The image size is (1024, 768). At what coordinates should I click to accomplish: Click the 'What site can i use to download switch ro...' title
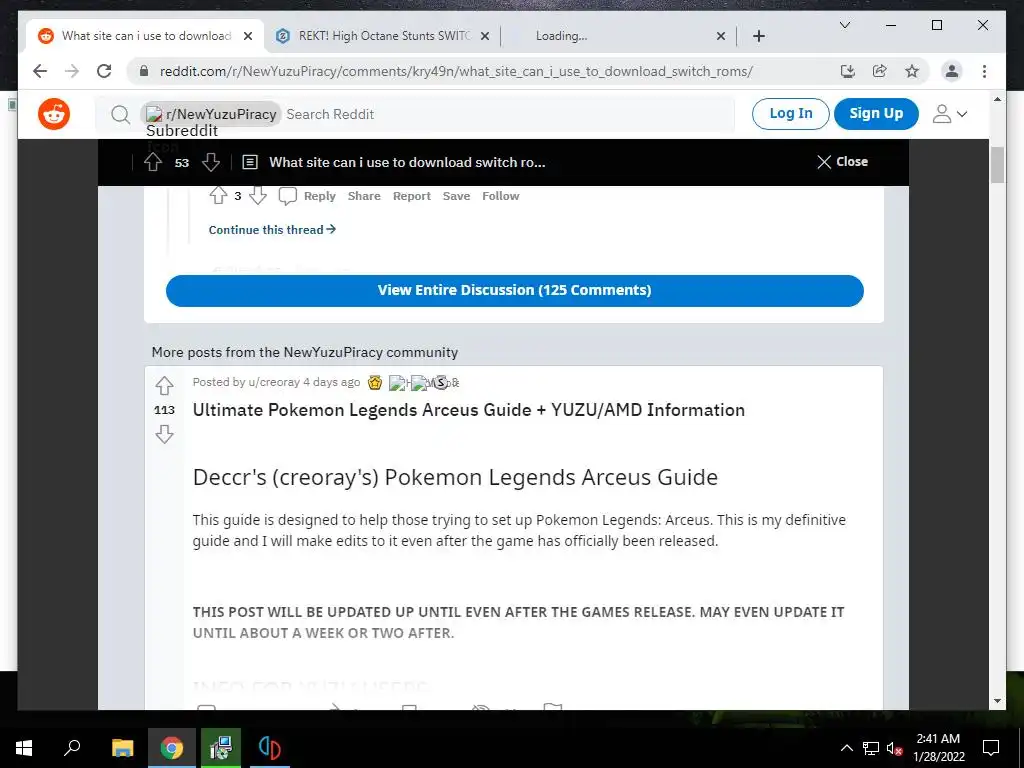click(x=407, y=162)
